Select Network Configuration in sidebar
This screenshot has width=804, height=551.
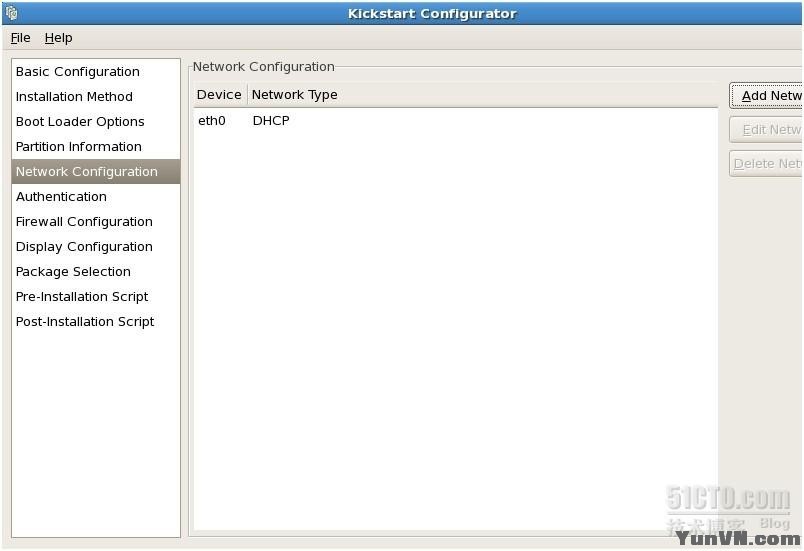96,172
